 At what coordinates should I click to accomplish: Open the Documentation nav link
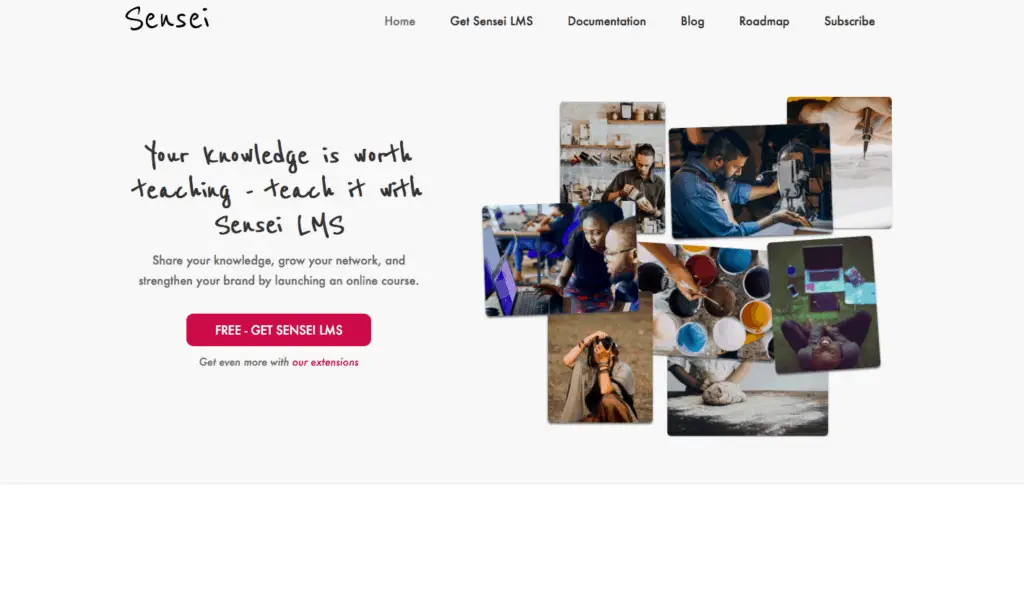(607, 21)
